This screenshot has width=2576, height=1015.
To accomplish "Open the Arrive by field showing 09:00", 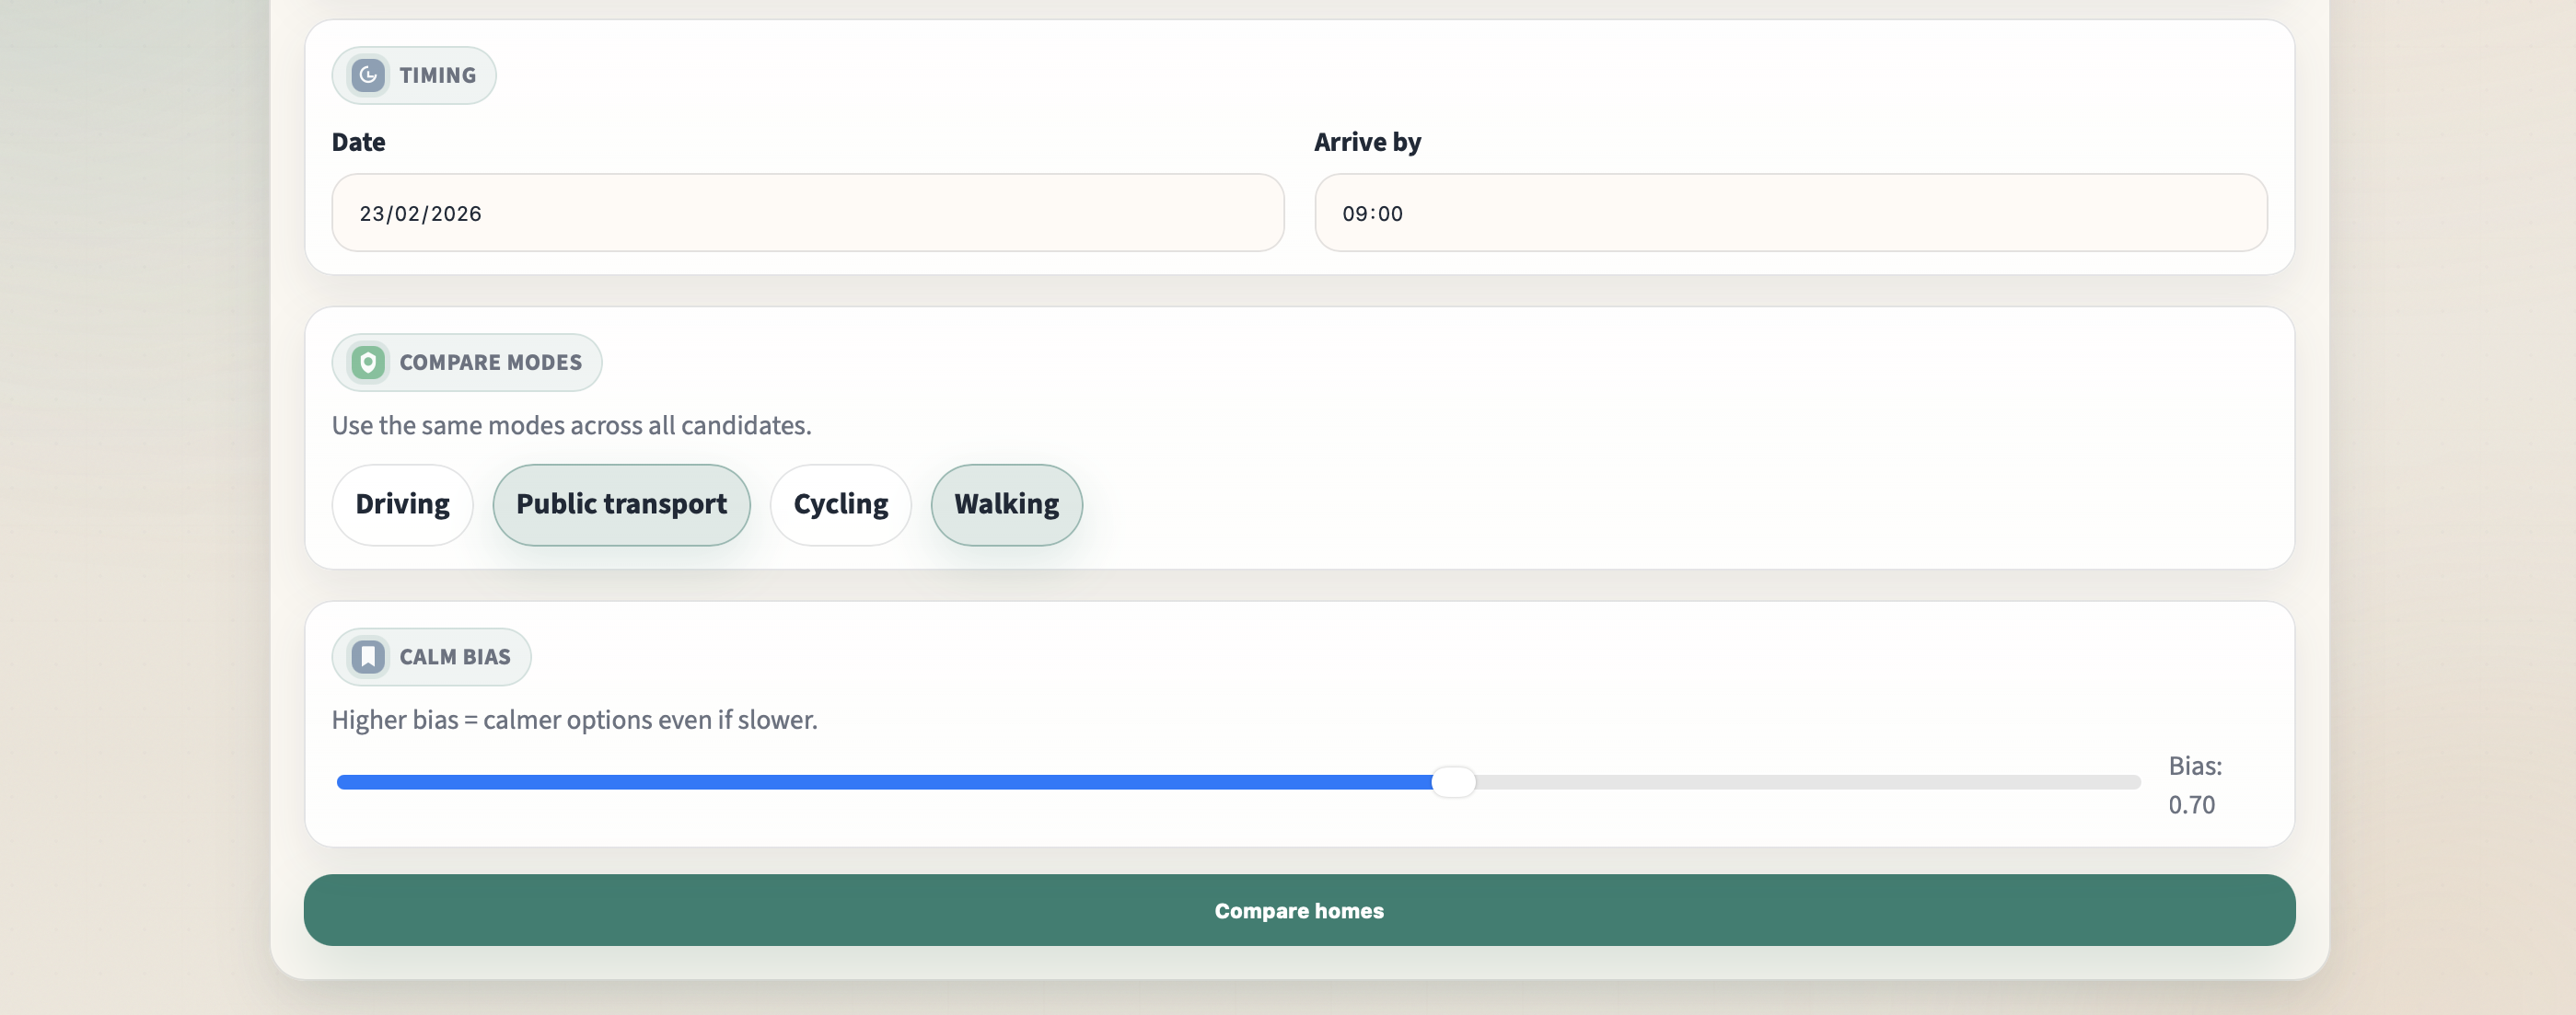I will tap(1790, 212).
